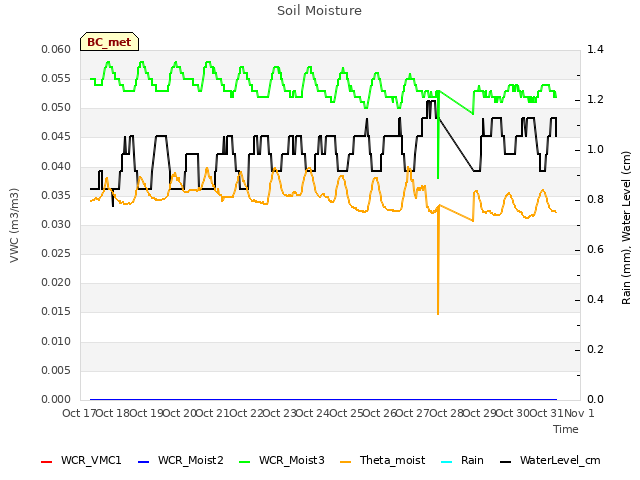
Task: Click the 0.030 left axis tick
Action: click(x=56, y=224)
